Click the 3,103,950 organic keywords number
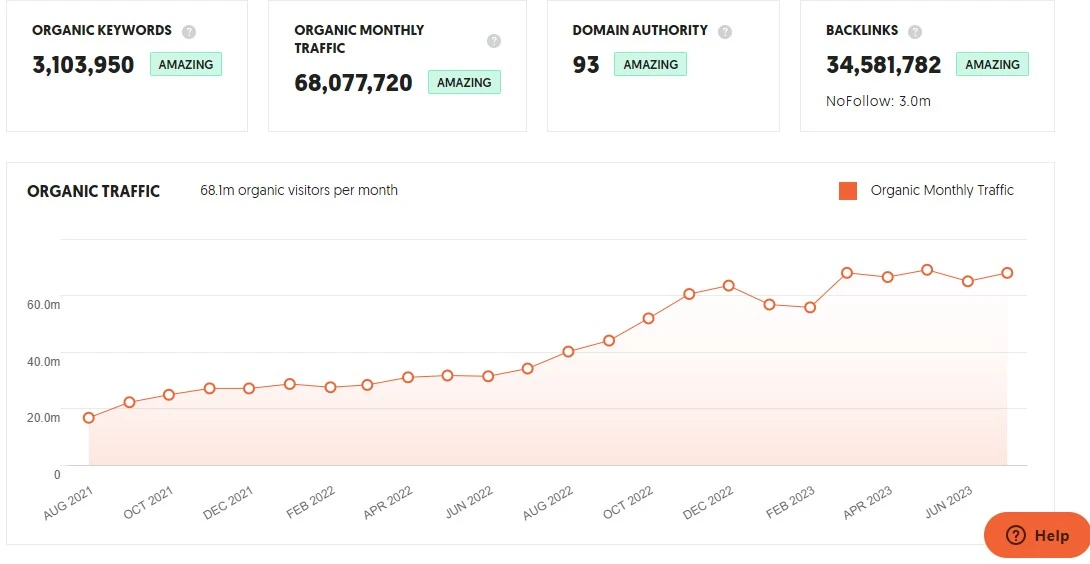The height and width of the screenshot is (564, 1090). point(83,65)
